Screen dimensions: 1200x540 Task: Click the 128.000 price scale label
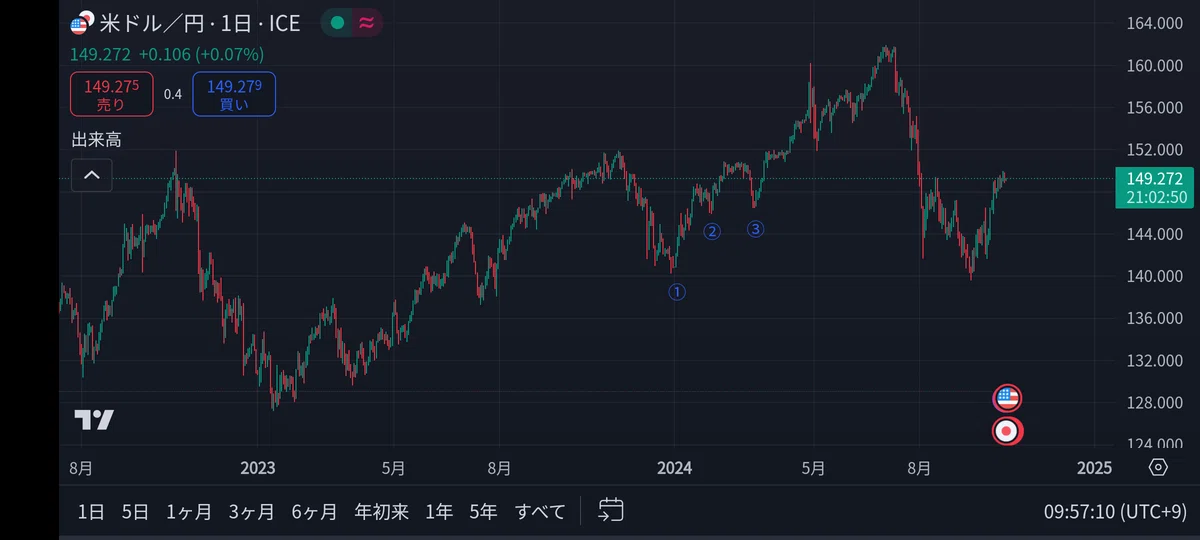pyautogui.click(x=1154, y=402)
